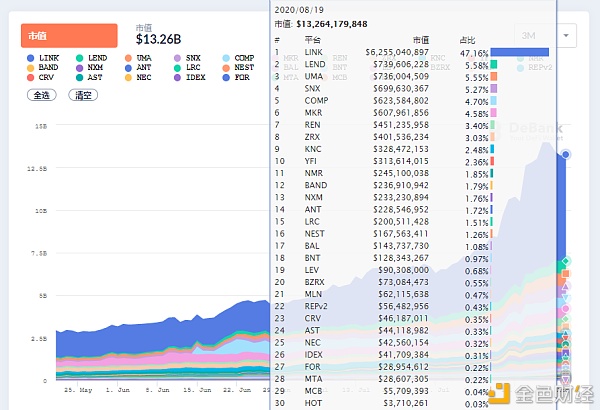This screenshot has height=410, width=600.
Task: Select the orange 市值 tab
Action: [69, 36]
